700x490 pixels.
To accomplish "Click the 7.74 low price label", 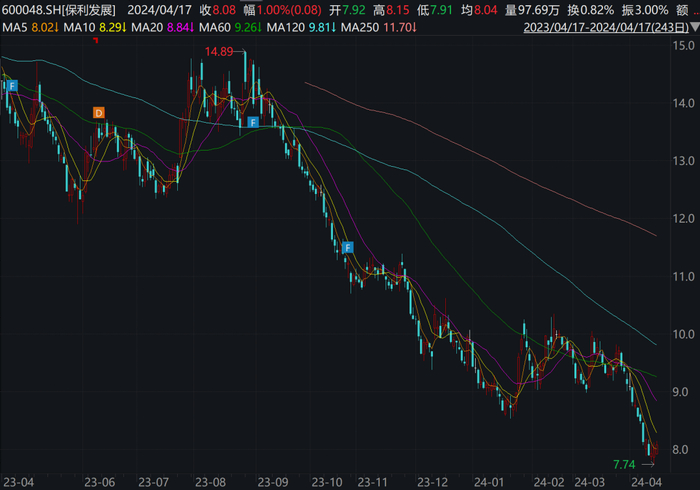I will point(624,465).
